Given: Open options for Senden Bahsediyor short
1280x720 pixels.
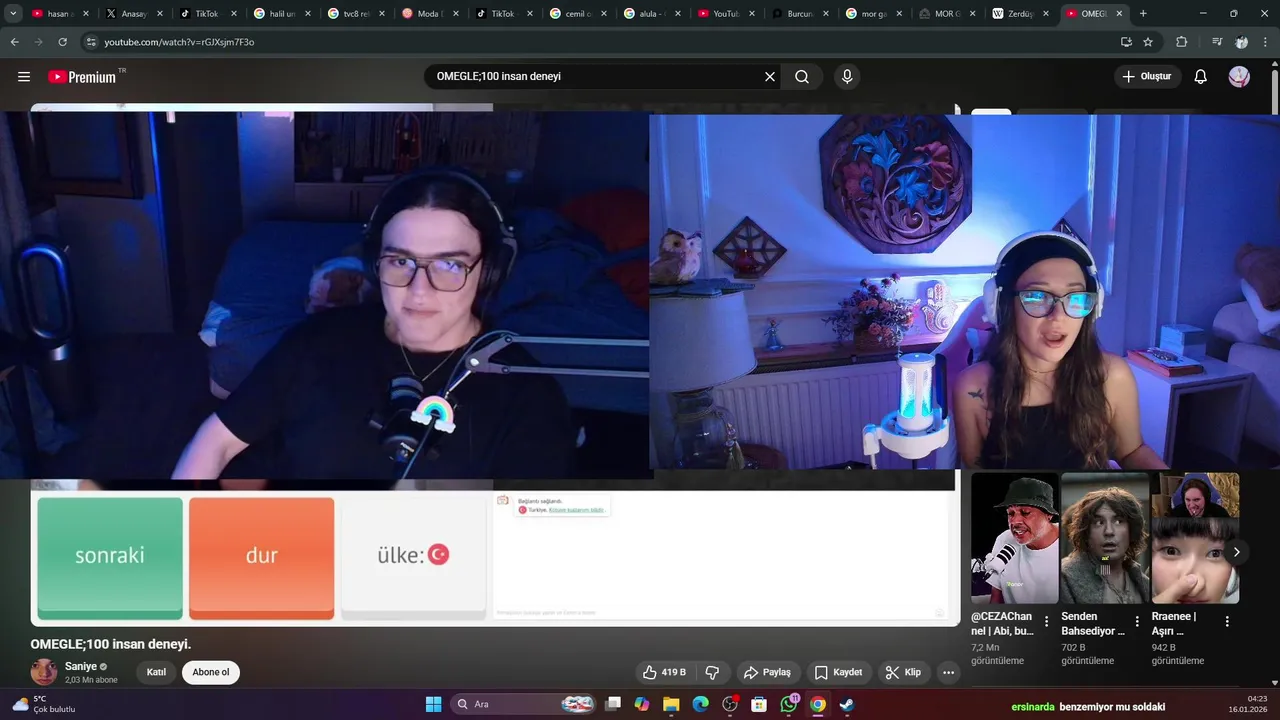Looking at the screenshot, I should [1137, 621].
